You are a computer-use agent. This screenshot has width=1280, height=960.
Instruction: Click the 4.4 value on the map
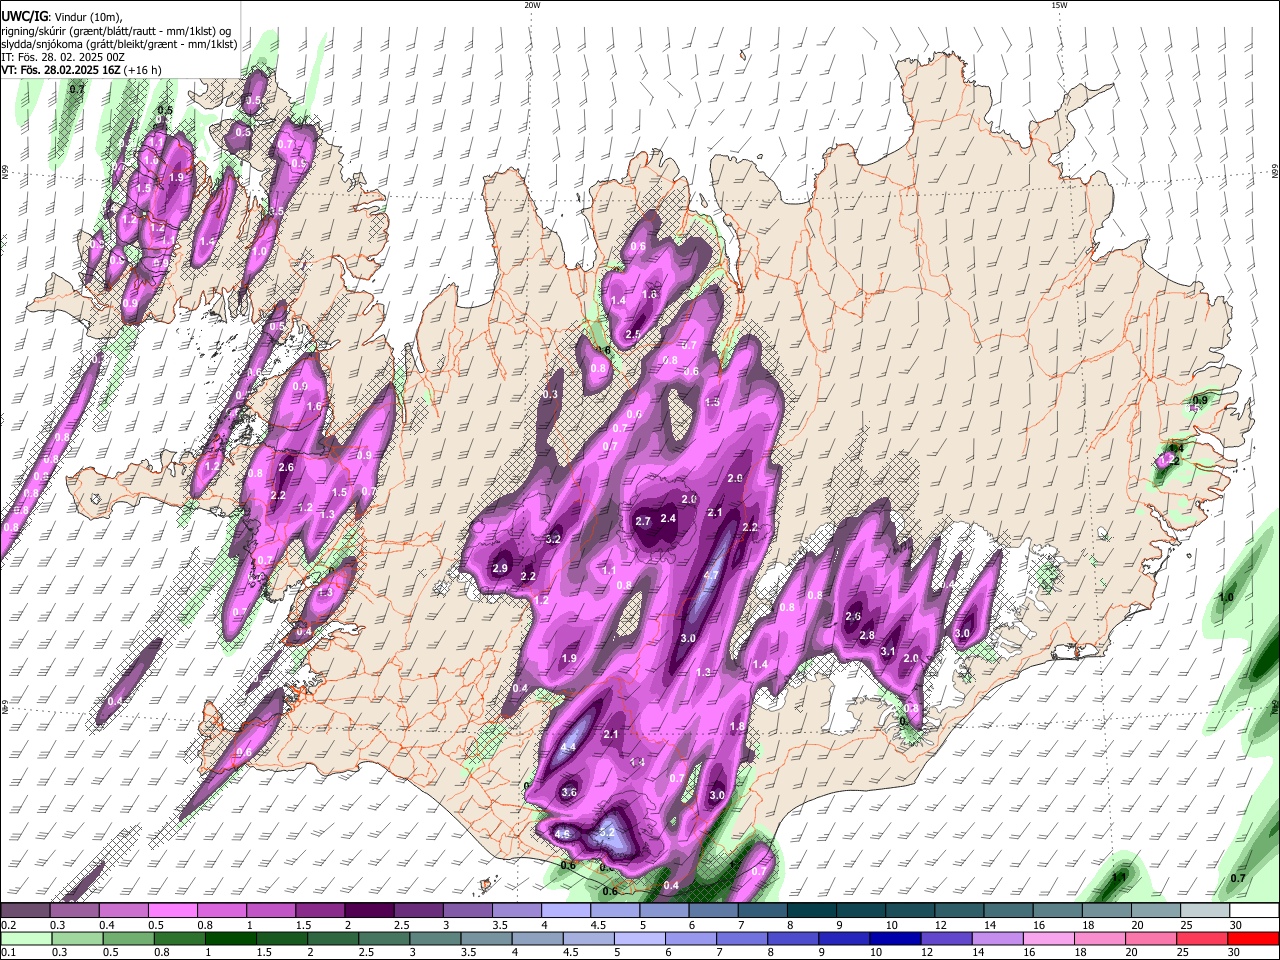[569, 747]
